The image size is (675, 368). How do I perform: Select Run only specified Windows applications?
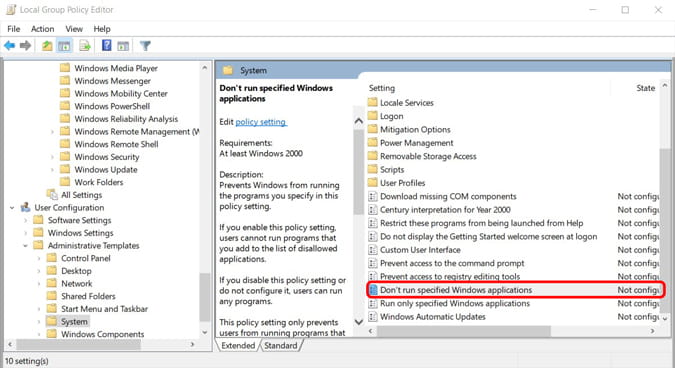(x=455, y=303)
